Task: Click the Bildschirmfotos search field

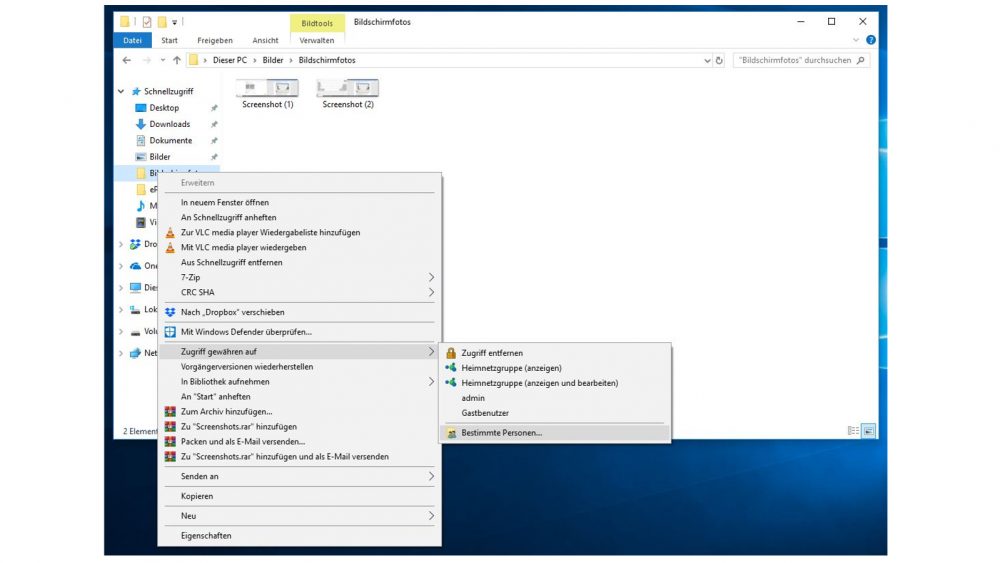Action: pos(800,61)
